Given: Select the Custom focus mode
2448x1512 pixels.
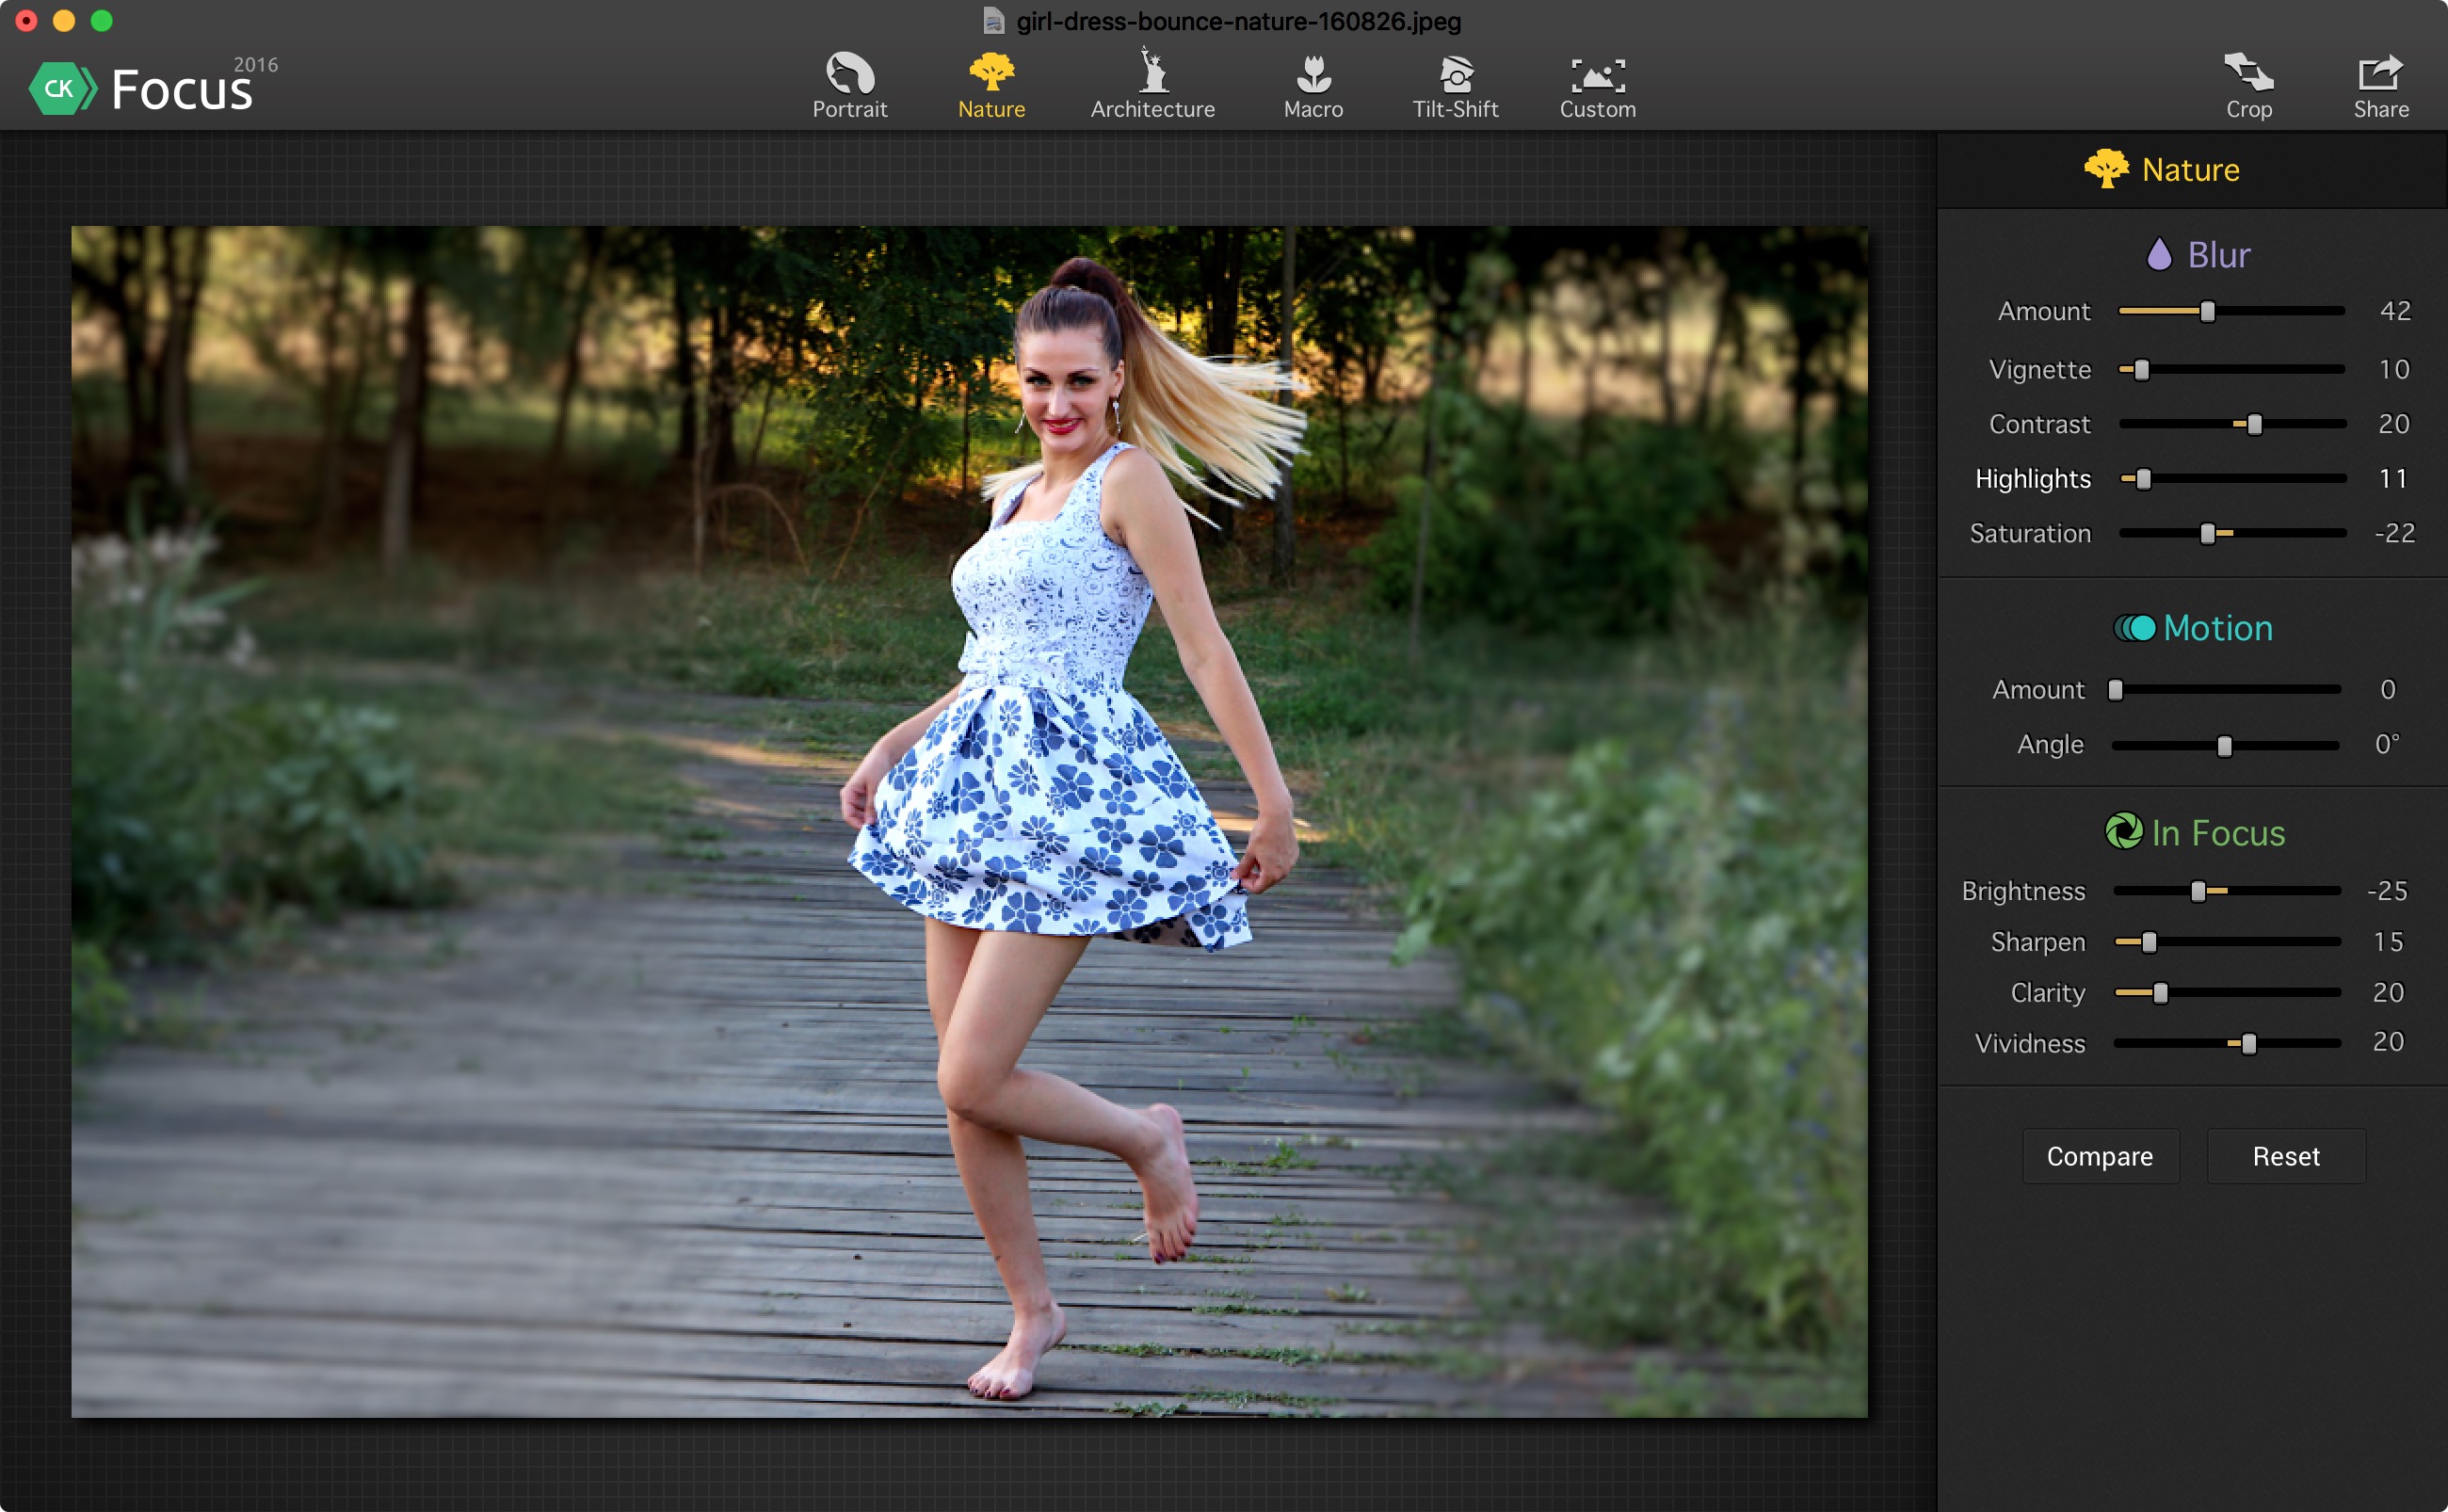Looking at the screenshot, I should click(1595, 86).
